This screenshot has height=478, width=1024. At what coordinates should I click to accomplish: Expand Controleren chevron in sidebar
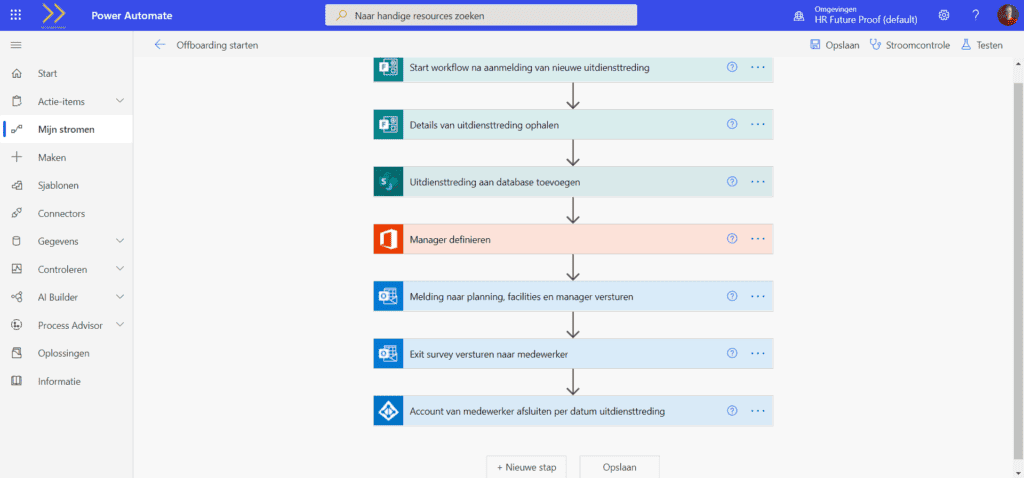[x=120, y=269]
